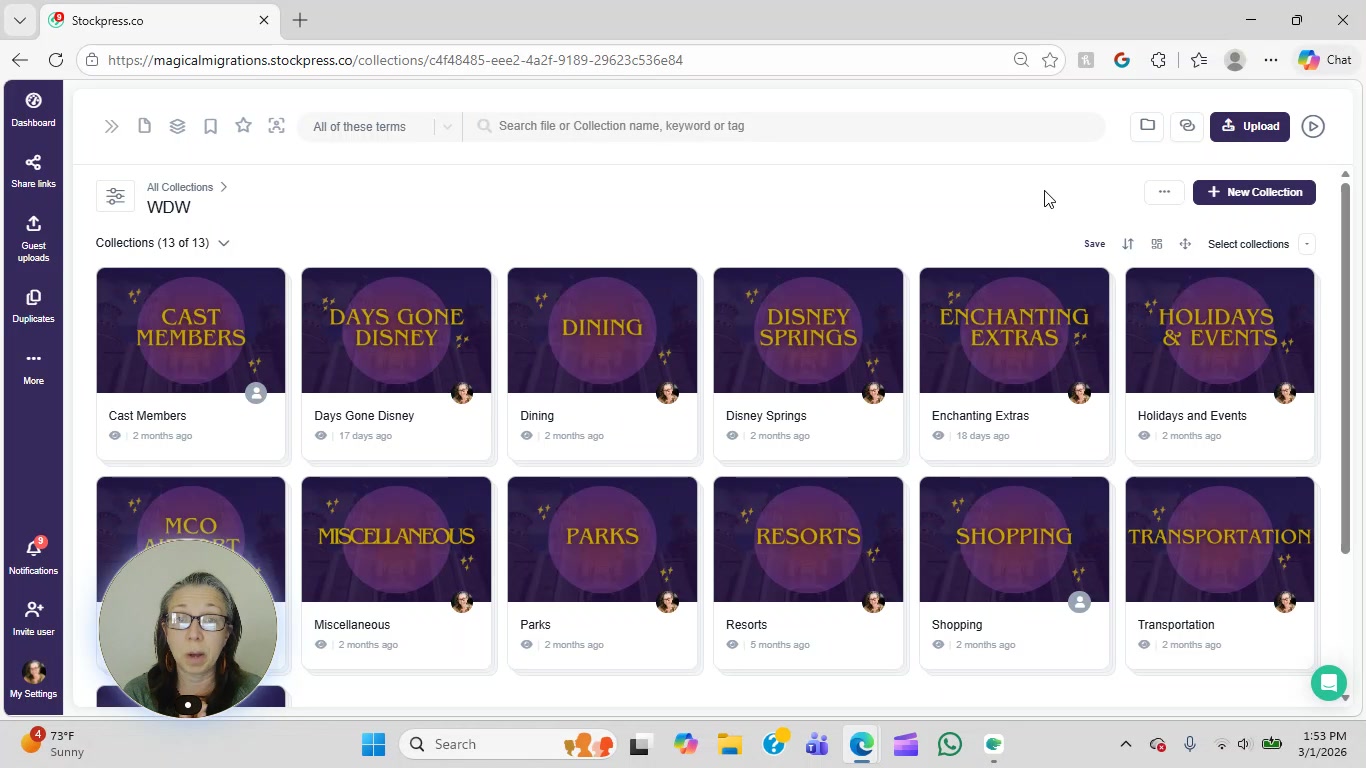Go to Duplicates in the sidebar

(x=33, y=306)
